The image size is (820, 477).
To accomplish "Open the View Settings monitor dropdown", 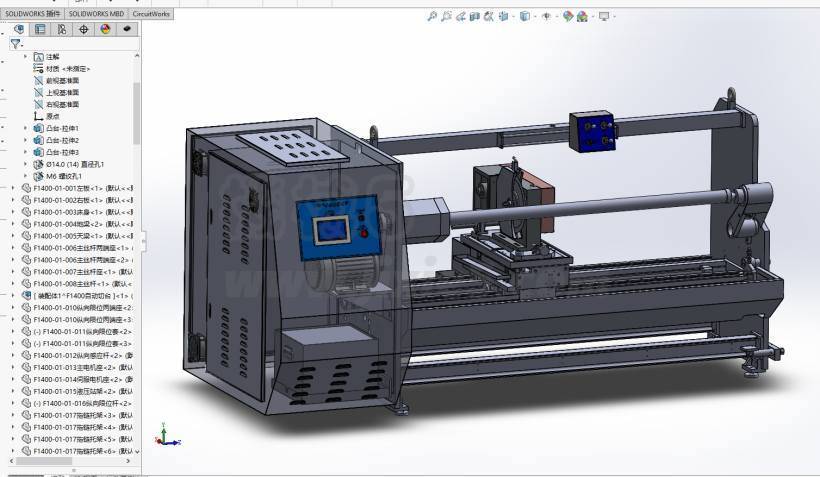I will tap(605, 16).
